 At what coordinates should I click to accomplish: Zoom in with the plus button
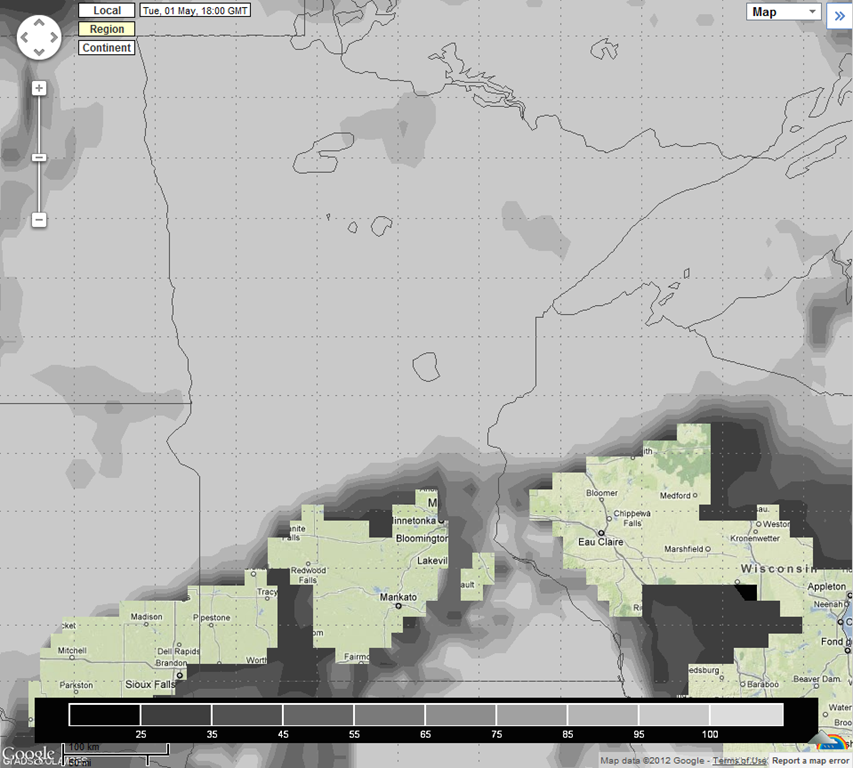39,88
